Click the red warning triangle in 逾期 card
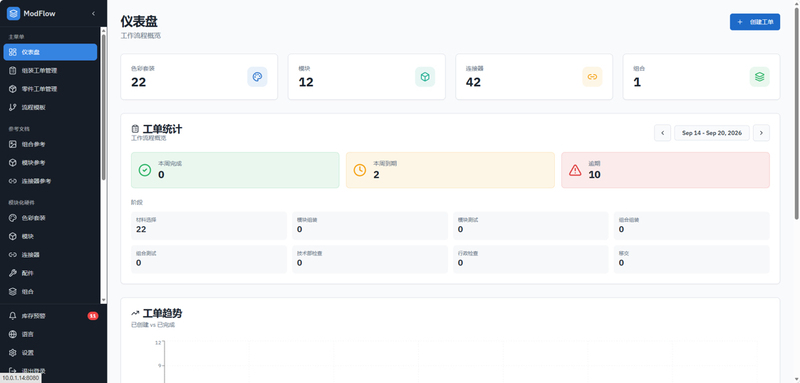 575,170
